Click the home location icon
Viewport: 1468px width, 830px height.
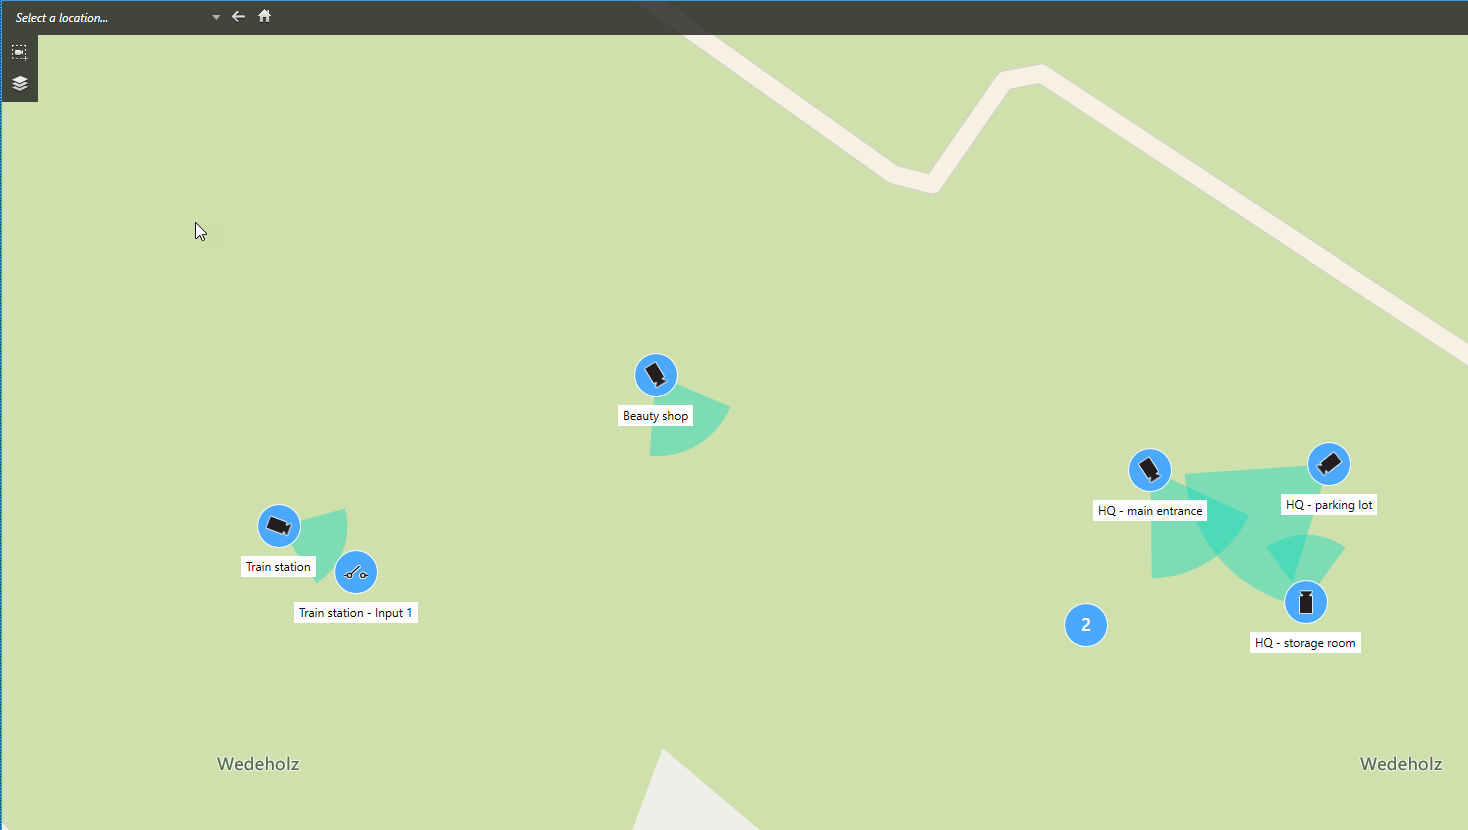pyautogui.click(x=265, y=16)
